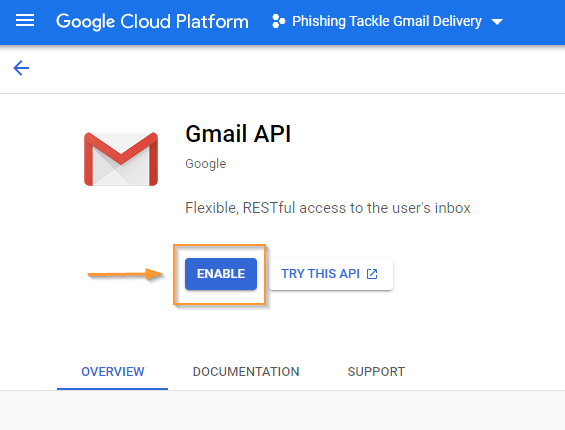Open the hamburger navigation menu
Image resolution: width=565 pixels, height=430 pixels.
click(x=25, y=21)
